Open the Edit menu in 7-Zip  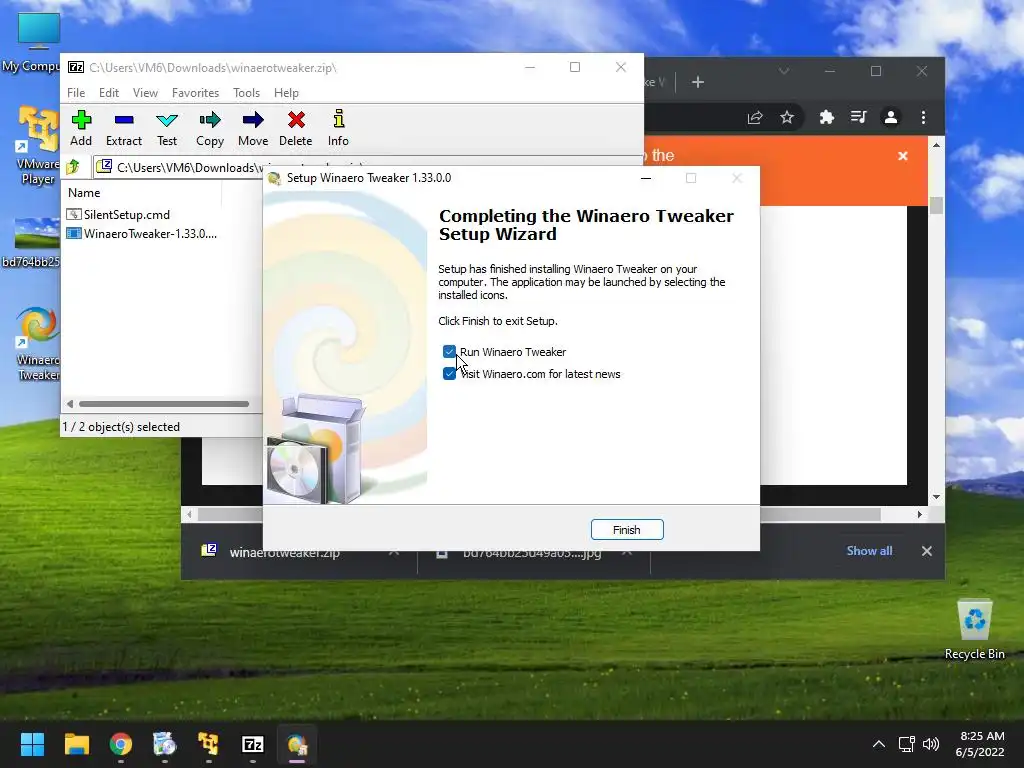[x=108, y=93]
